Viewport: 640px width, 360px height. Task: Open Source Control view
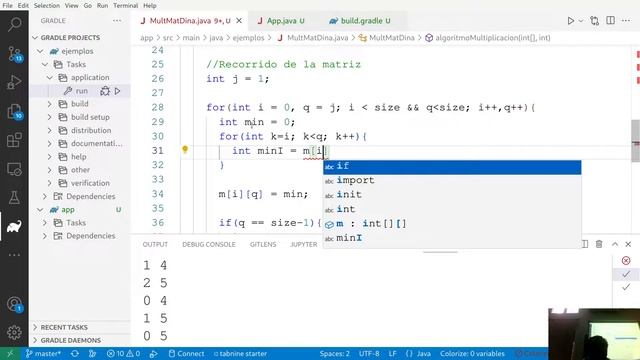tap(14, 53)
